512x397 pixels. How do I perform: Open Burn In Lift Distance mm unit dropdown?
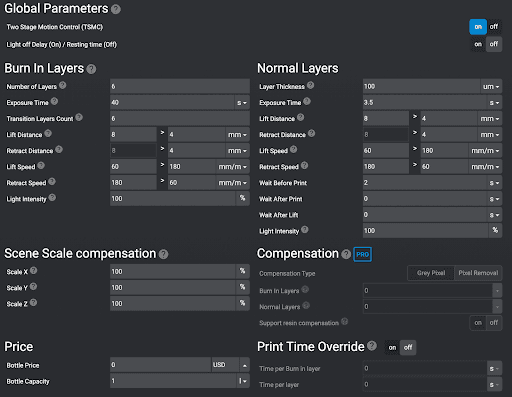tap(237, 135)
